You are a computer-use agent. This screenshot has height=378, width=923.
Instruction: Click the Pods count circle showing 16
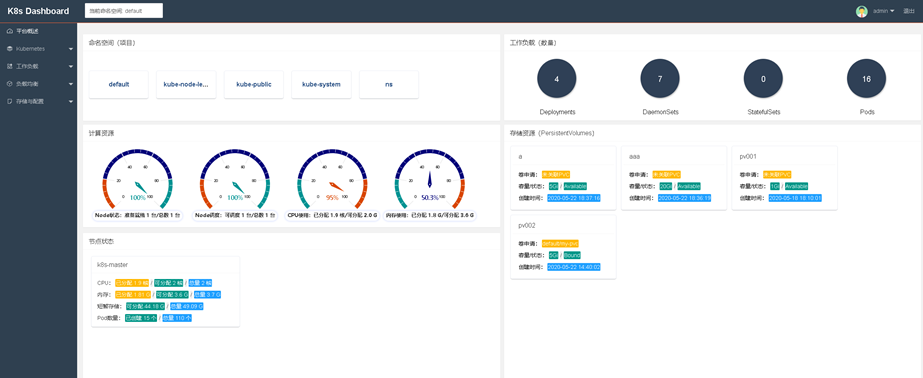tap(866, 79)
